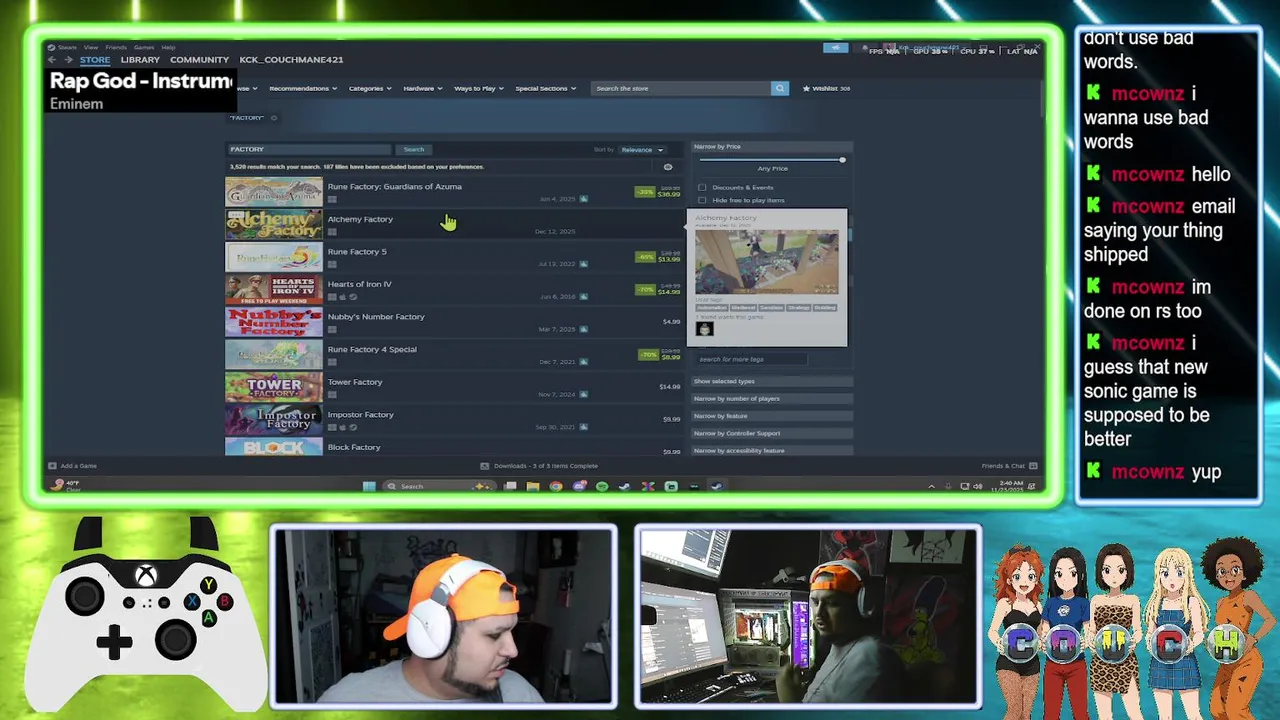Click the search for more tags field

(x=751, y=359)
